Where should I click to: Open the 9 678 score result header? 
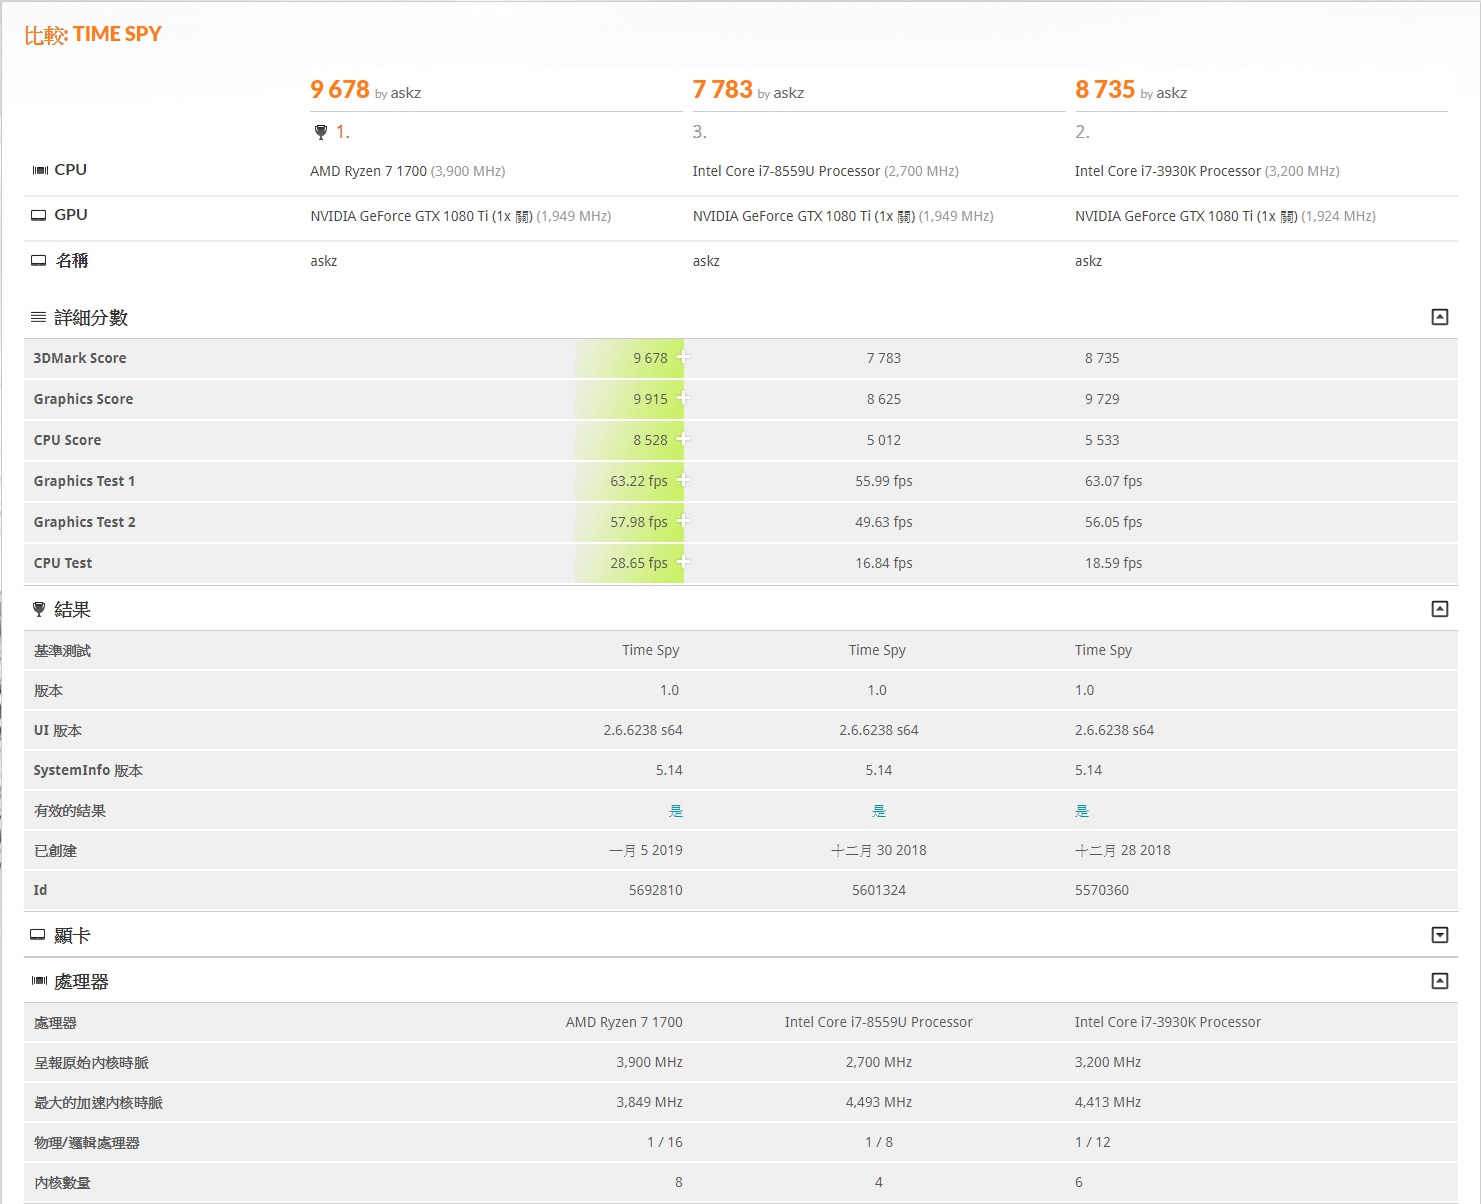340,90
